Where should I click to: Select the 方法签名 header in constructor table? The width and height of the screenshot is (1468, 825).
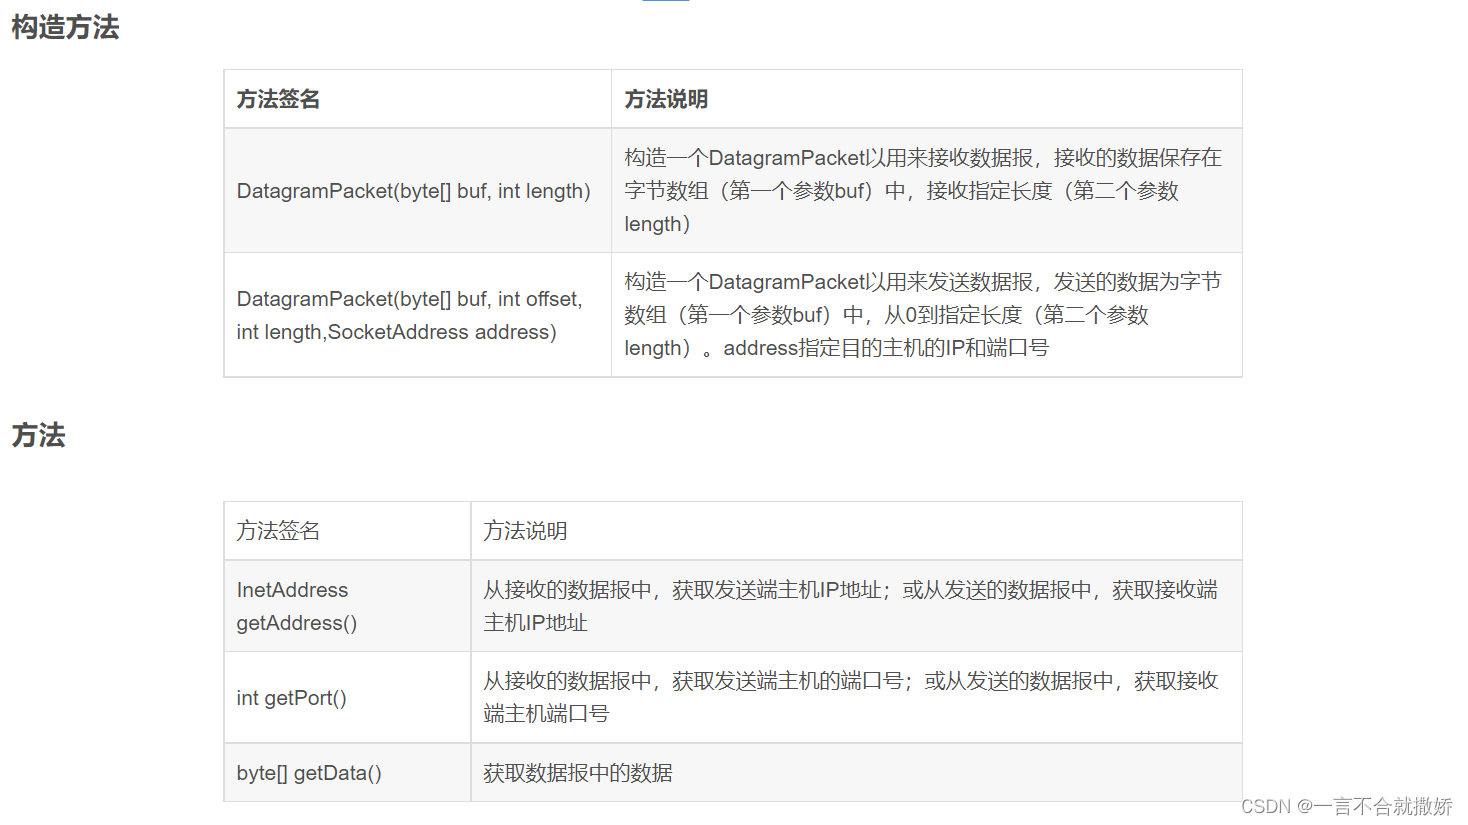click(278, 99)
